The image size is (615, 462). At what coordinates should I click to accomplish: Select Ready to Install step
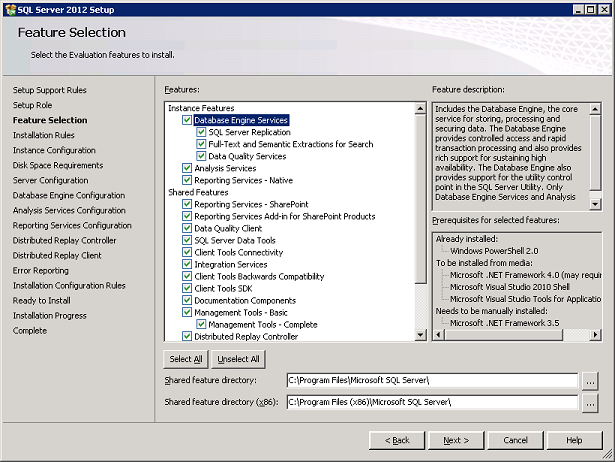42,301
